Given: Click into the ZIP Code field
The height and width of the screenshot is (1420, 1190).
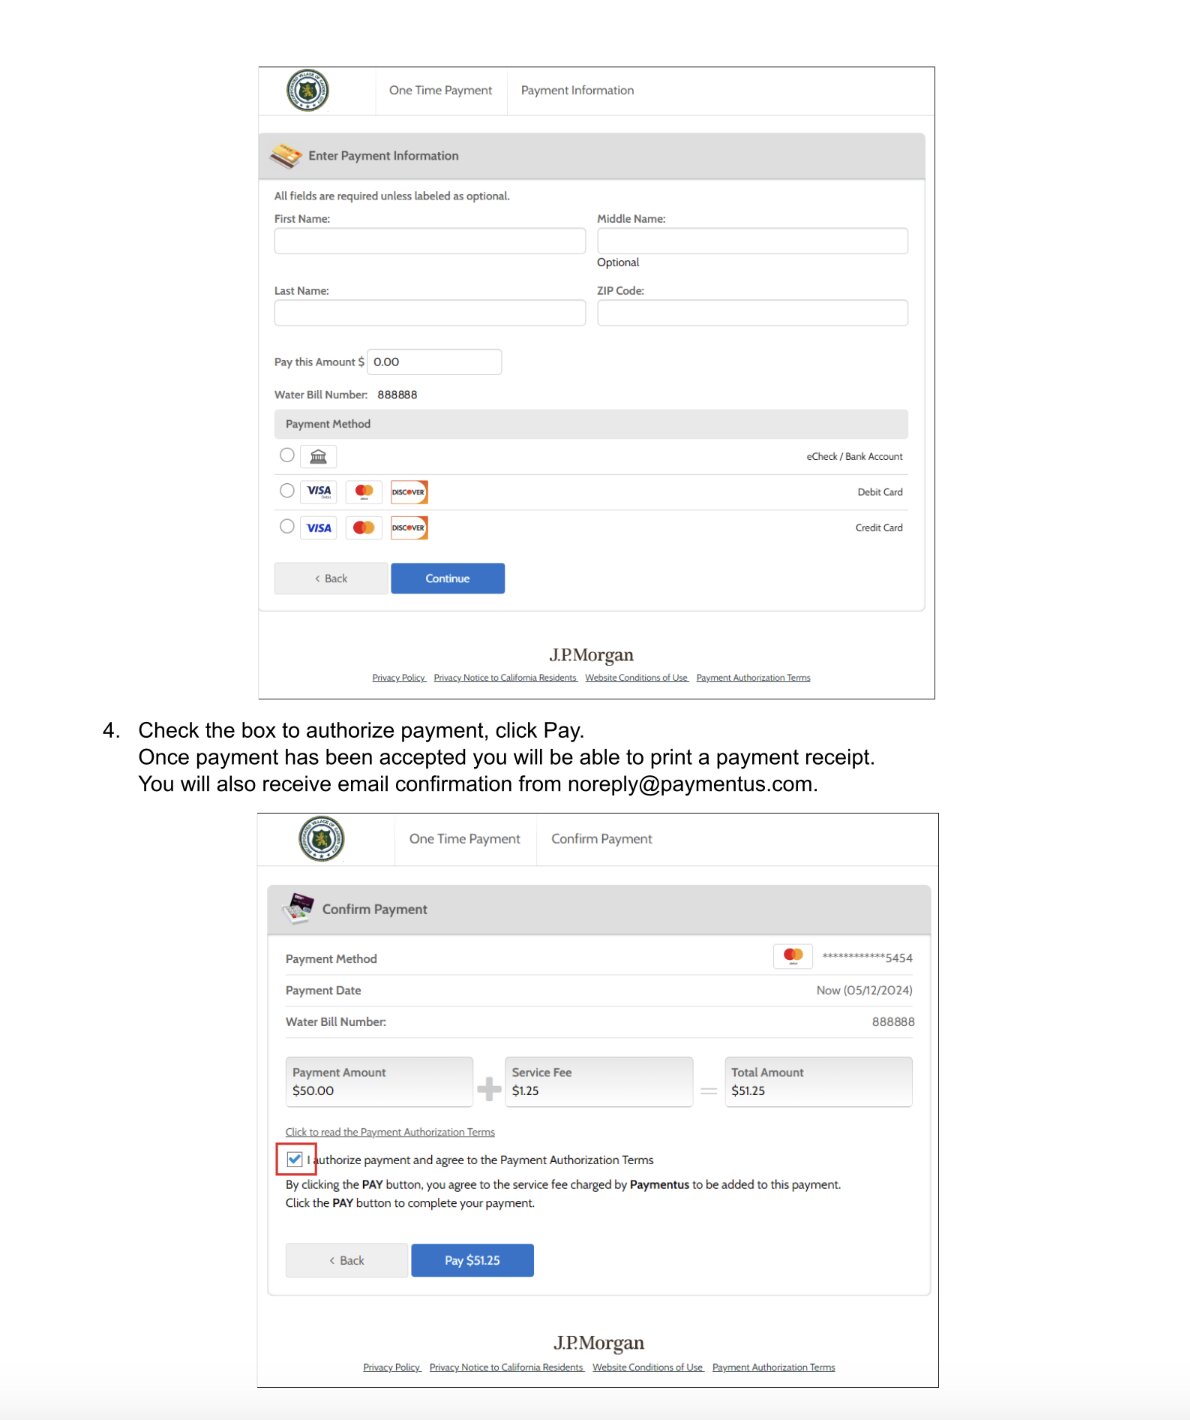Looking at the screenshot, I should click(752, 313).
